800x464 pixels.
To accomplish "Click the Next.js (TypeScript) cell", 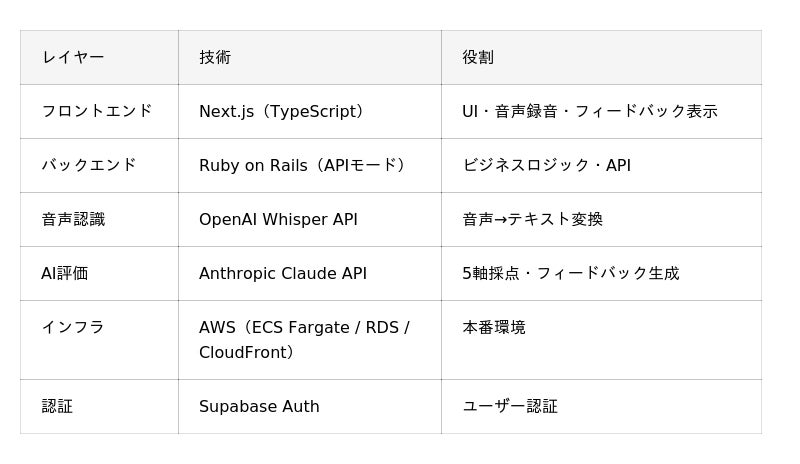I will click(281, 112).
